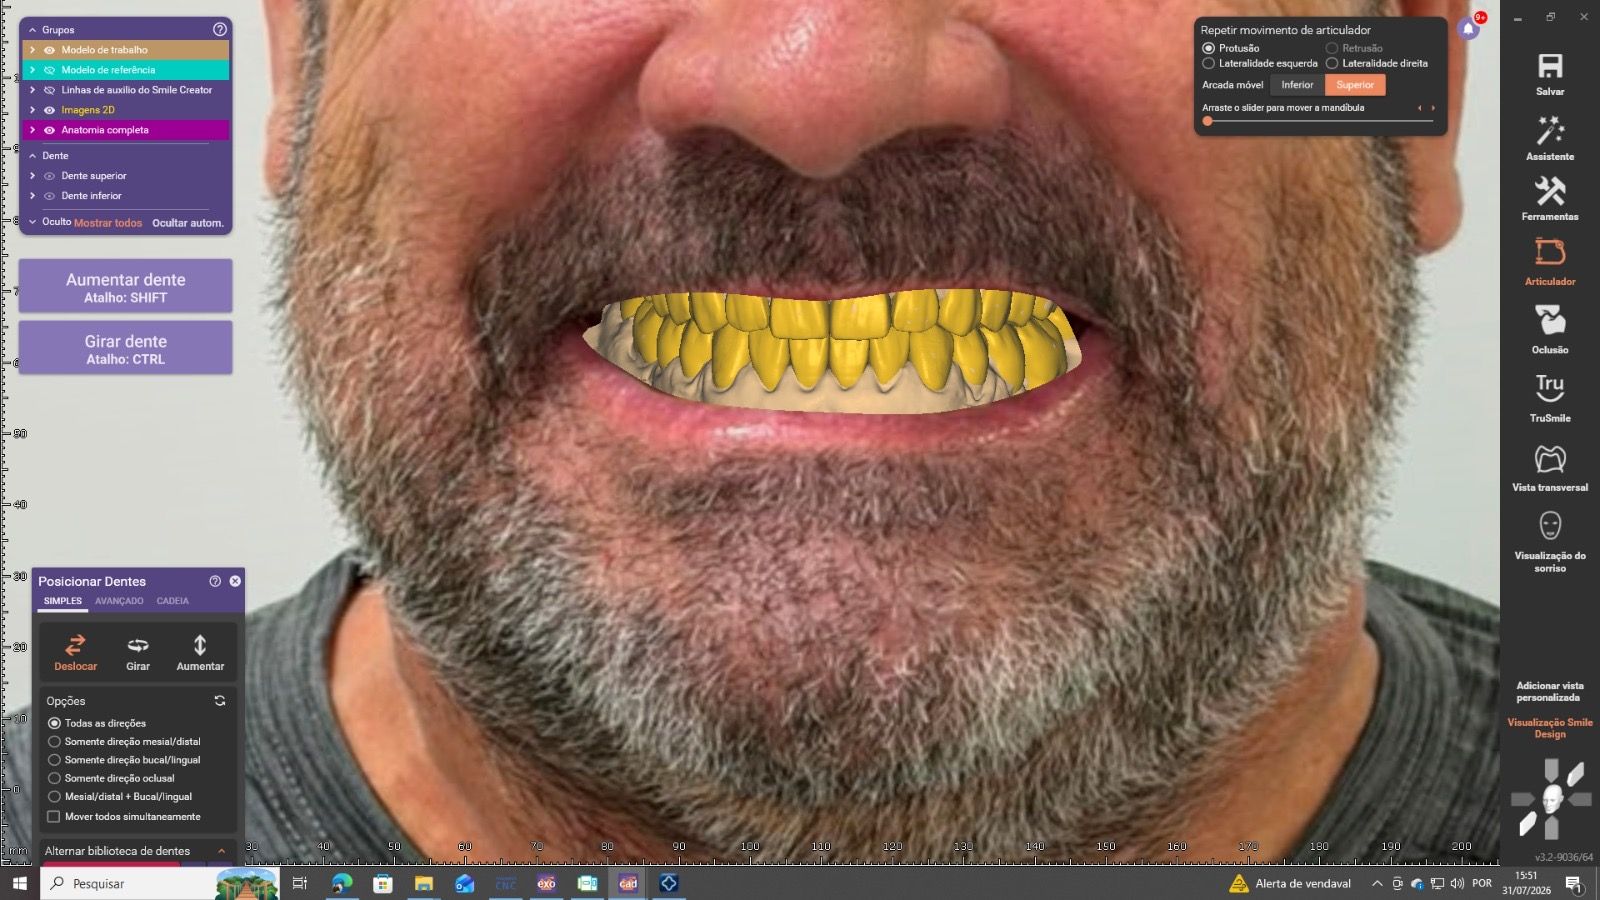Screen dimensions: 1600x900
Task: Switch to the CADEIA tab
Action: tap(172, 601)
